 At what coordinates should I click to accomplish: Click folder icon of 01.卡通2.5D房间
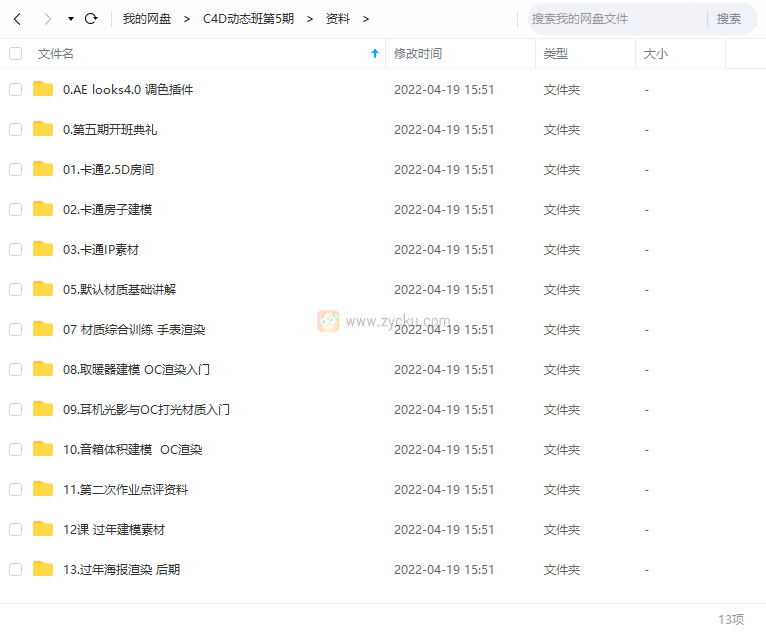(x=43, y=169)
